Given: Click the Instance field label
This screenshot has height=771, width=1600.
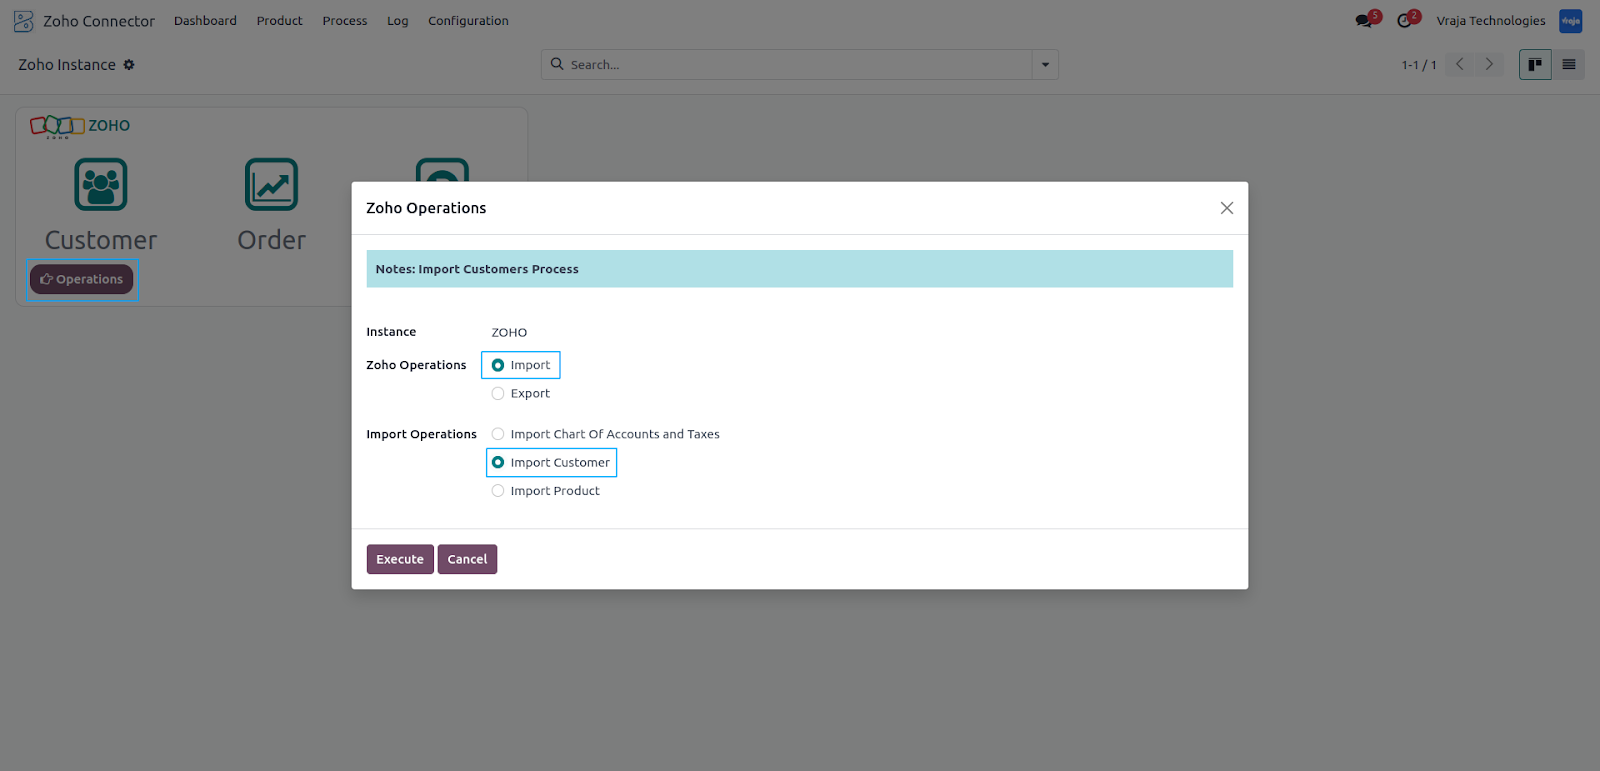Looking at the screenshot, I should 391,332.
